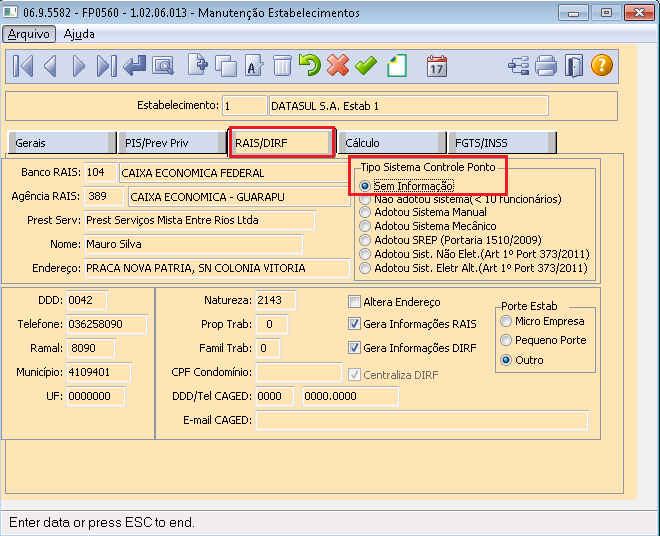
Task: Switch to the Cálculo tab
Action: point(392,143)
